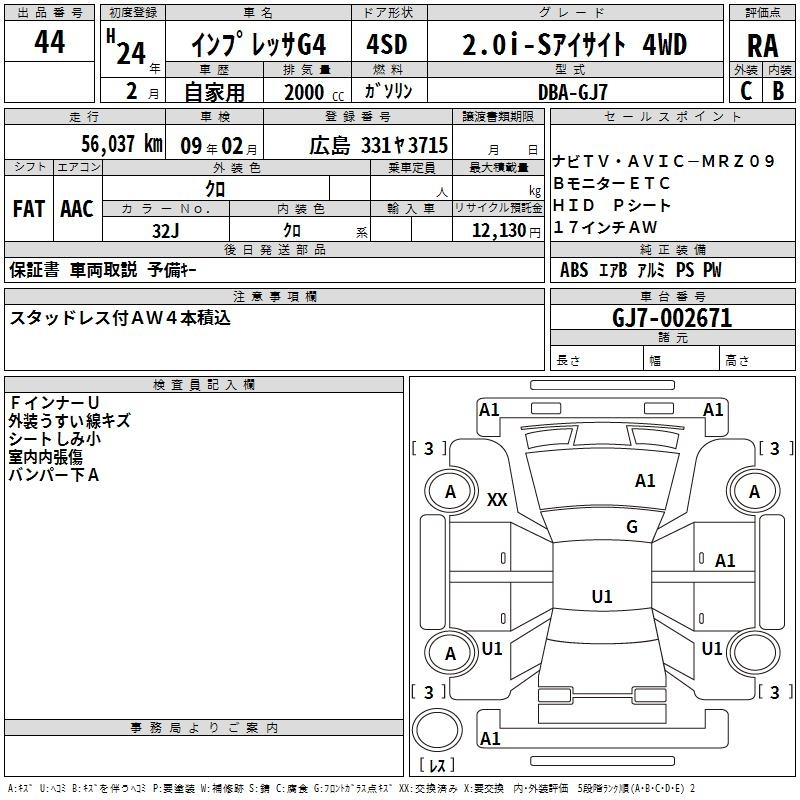800x800 pixels.
Task: Click the empty rear-right tire circle
Action: coord(754,653)
